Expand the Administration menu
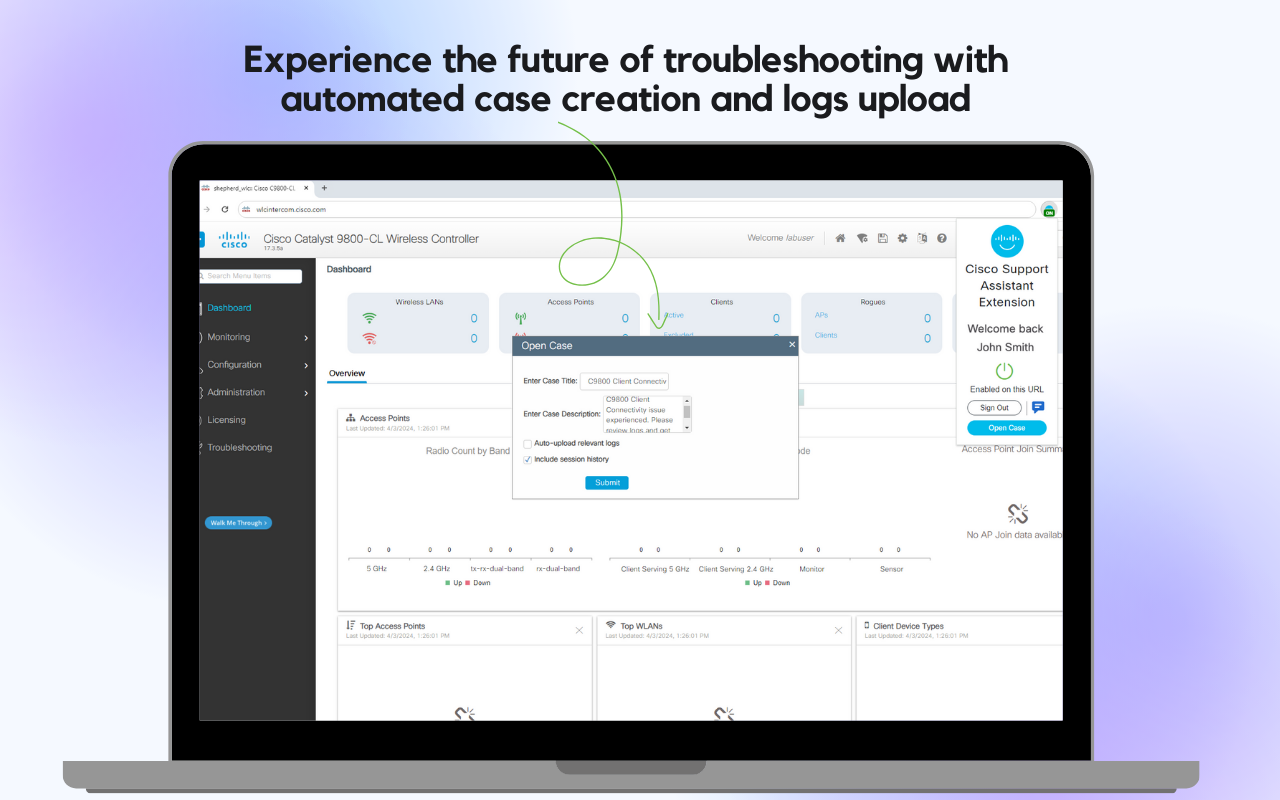This screenshot has height=800, width=1280. coord(307,392)
